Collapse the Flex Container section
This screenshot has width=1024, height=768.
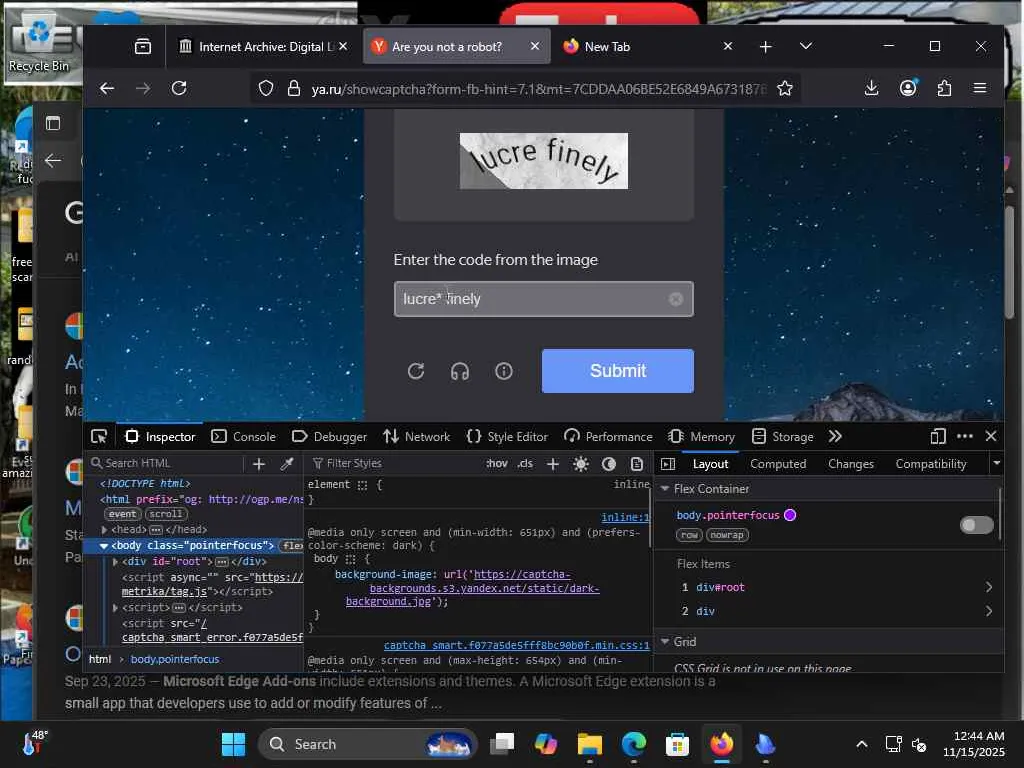click(665, 488)
